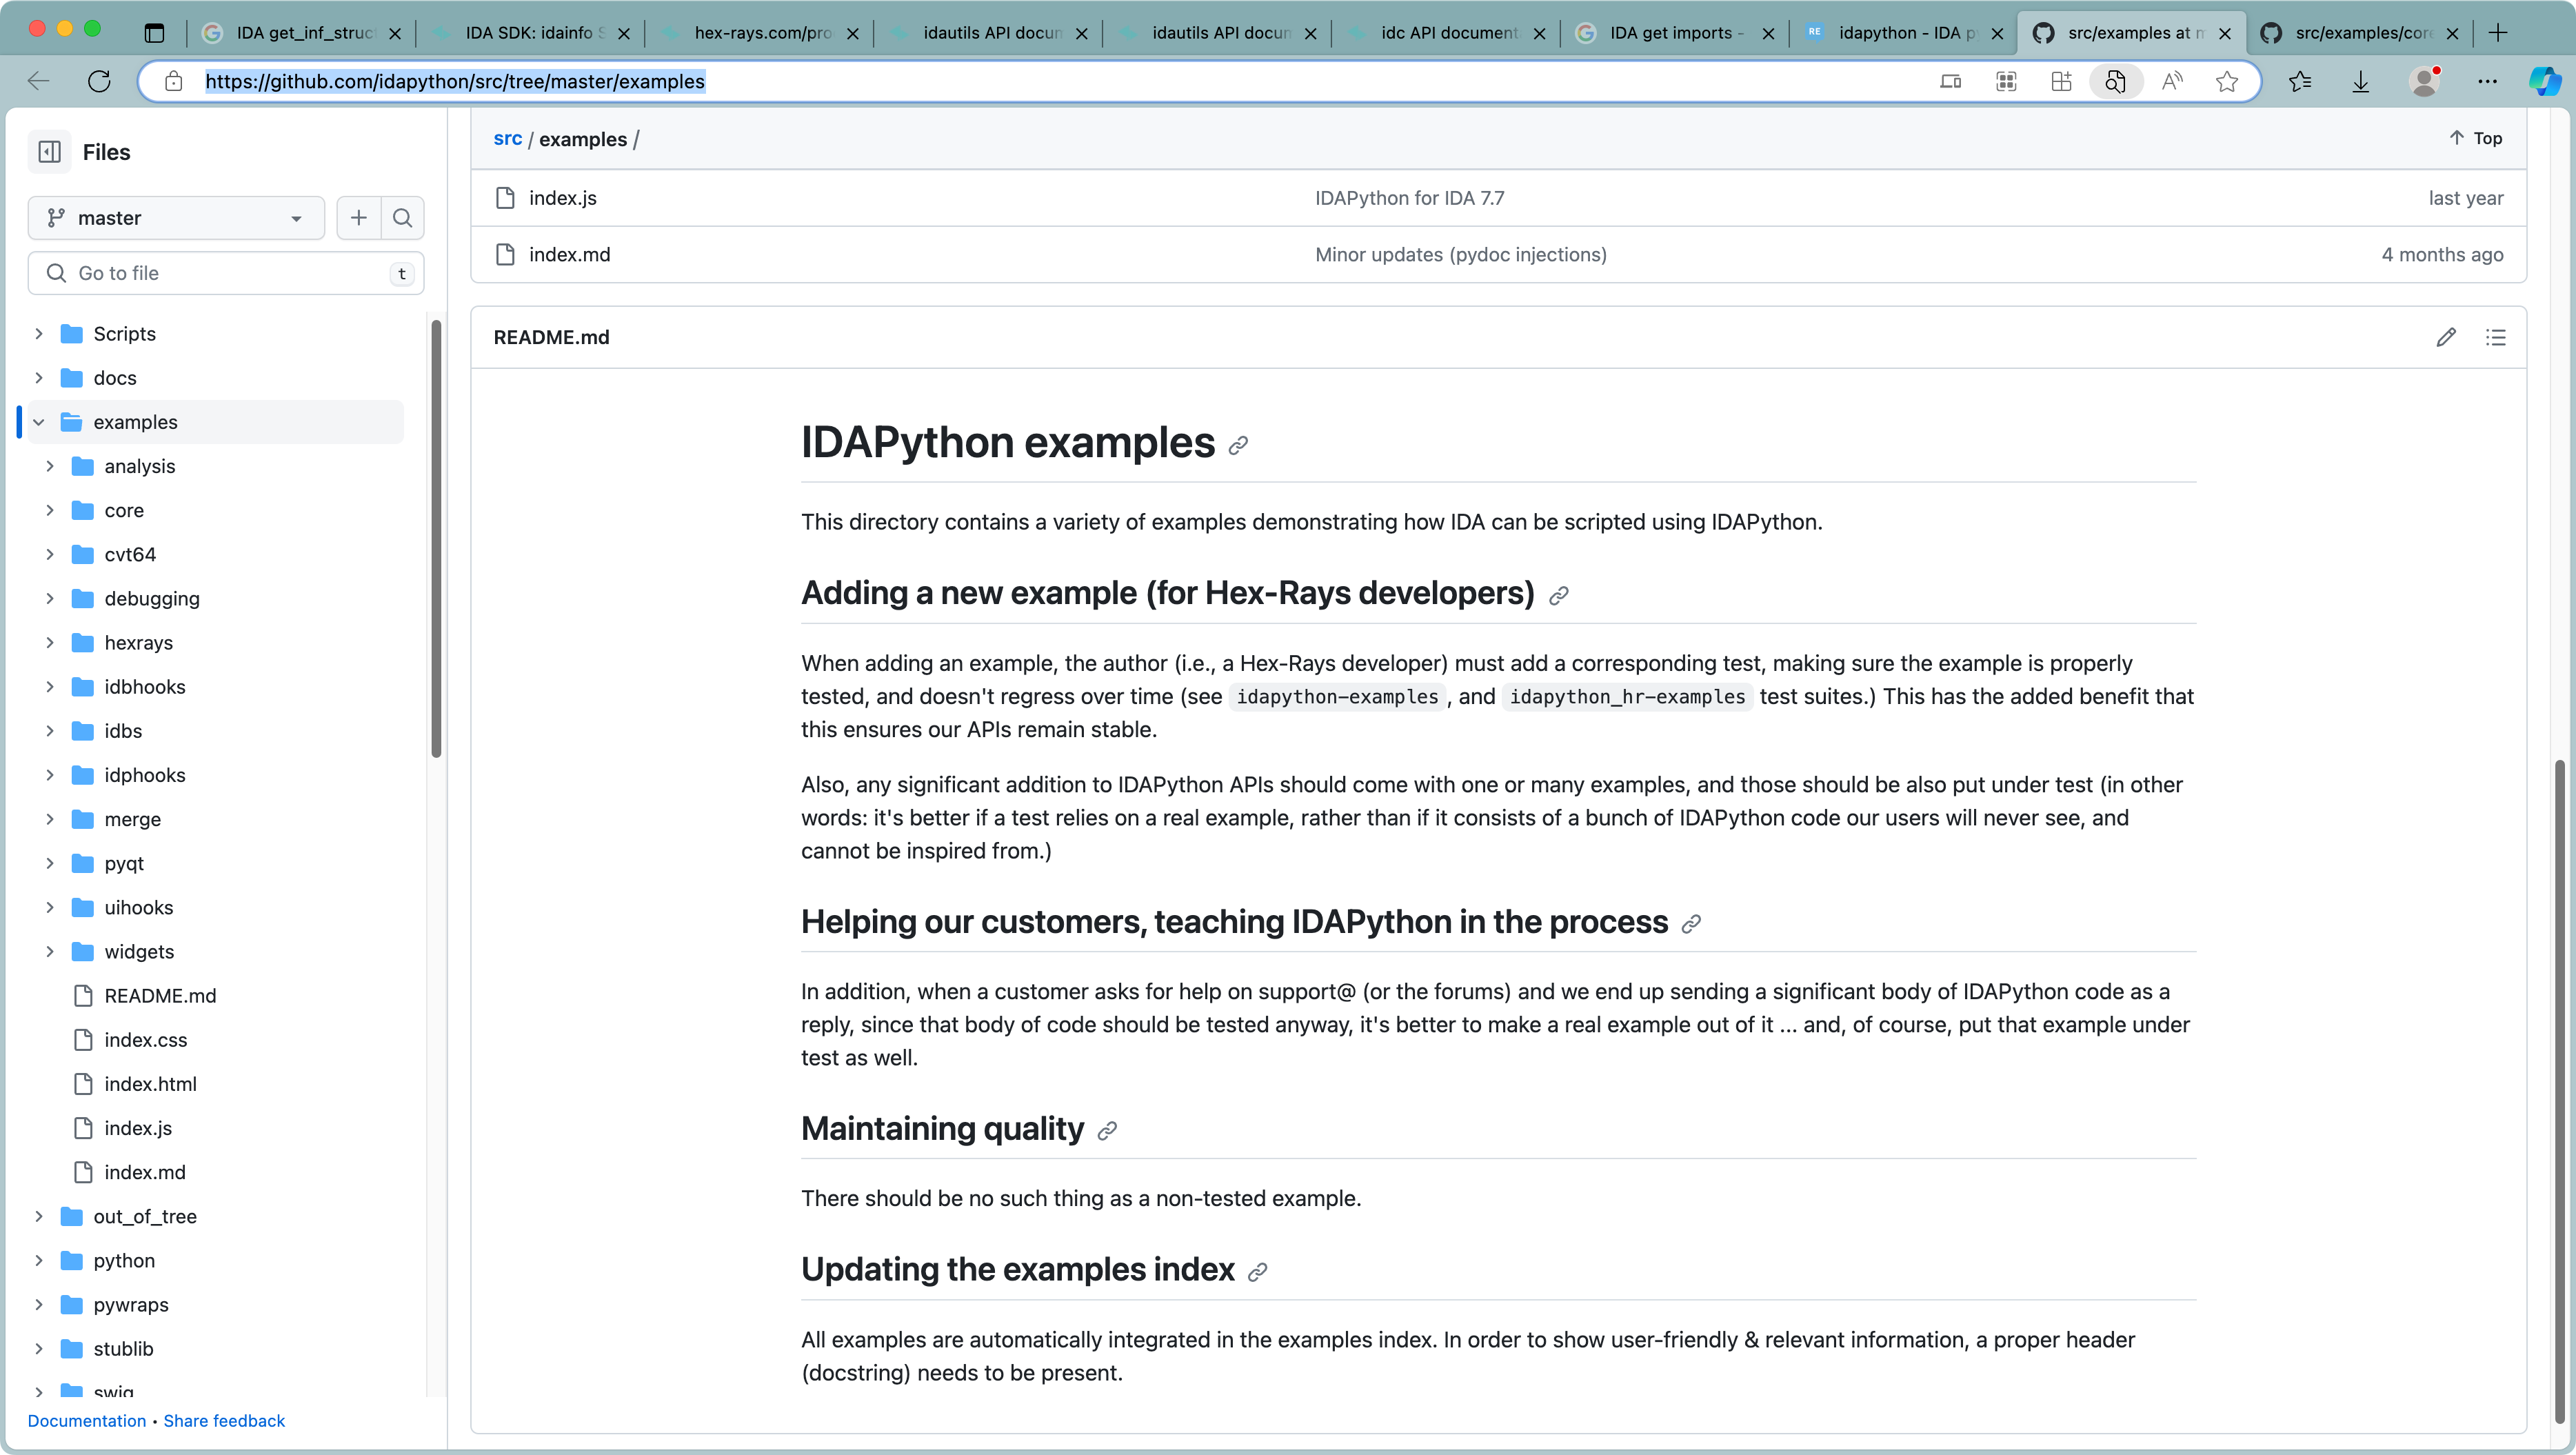This screenshot has height=1455, width=2576.
Task: Click the read aloud icon
Action: [2171, 81]
